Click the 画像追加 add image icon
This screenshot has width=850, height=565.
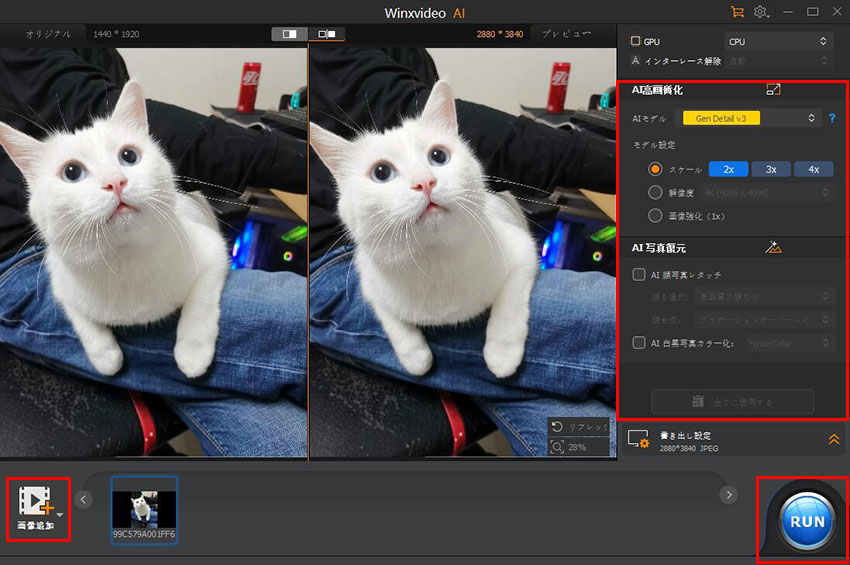[34, 500]
